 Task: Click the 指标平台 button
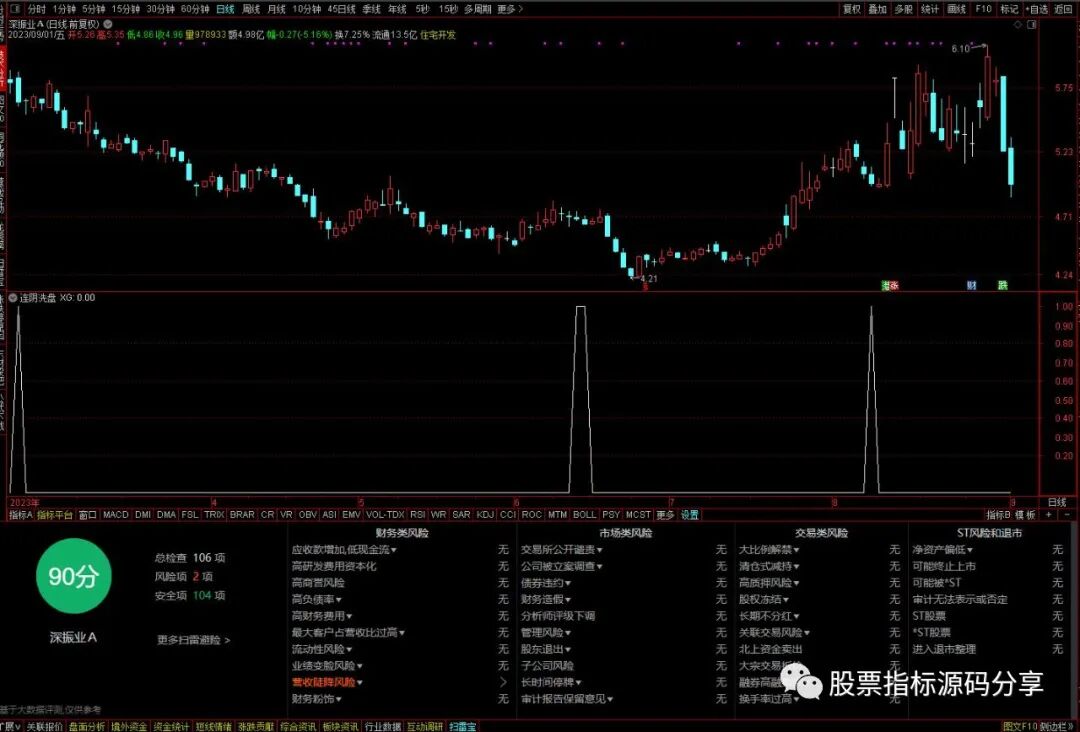(x=55, y=514)
